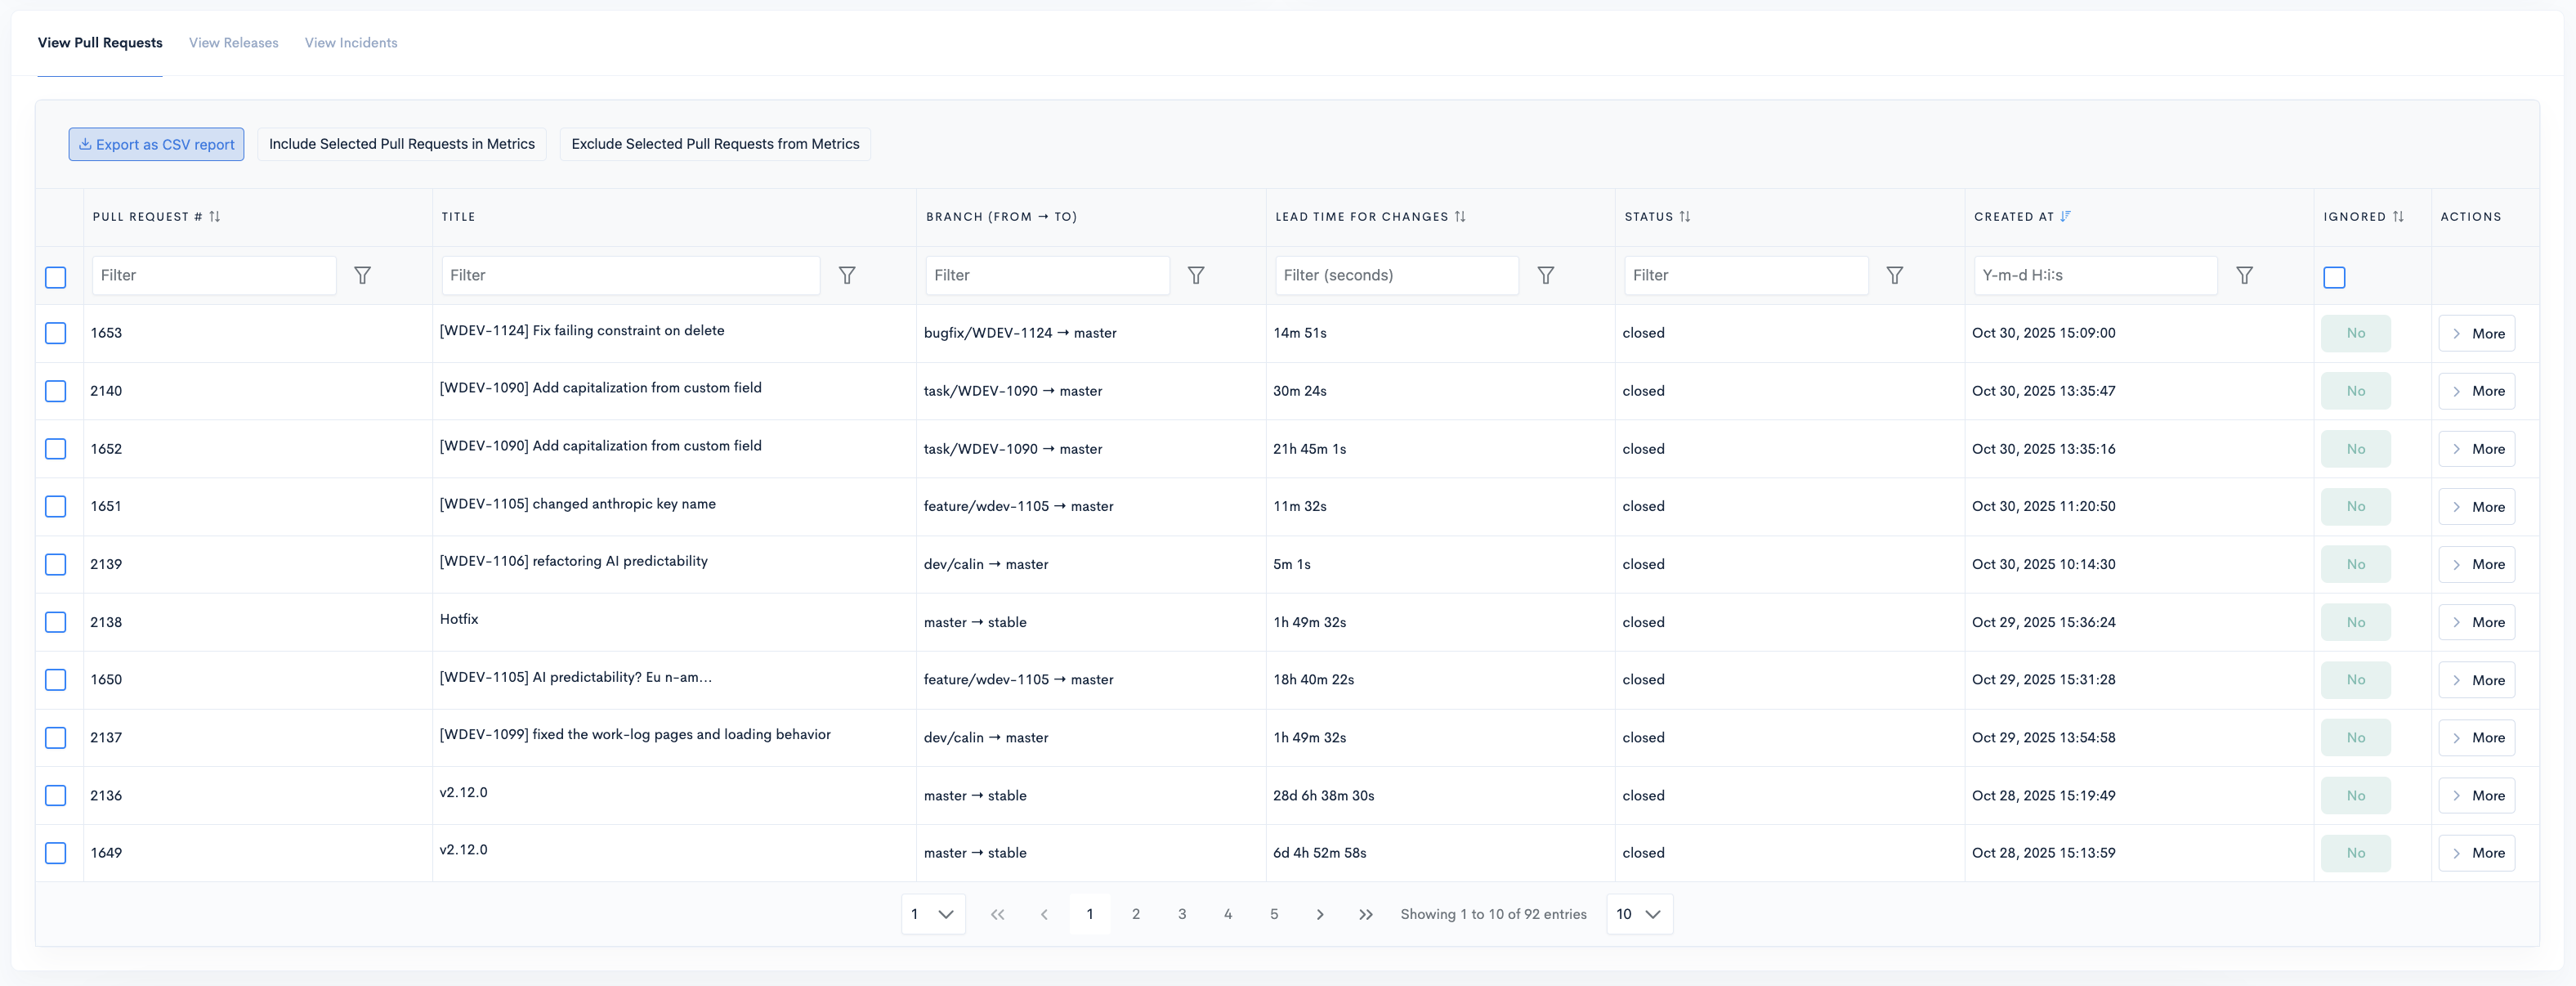The width and height of the screenshot is (2576, 986).
Task: Click the Branch column filter funnel icon
Action: coord(1195,275)
